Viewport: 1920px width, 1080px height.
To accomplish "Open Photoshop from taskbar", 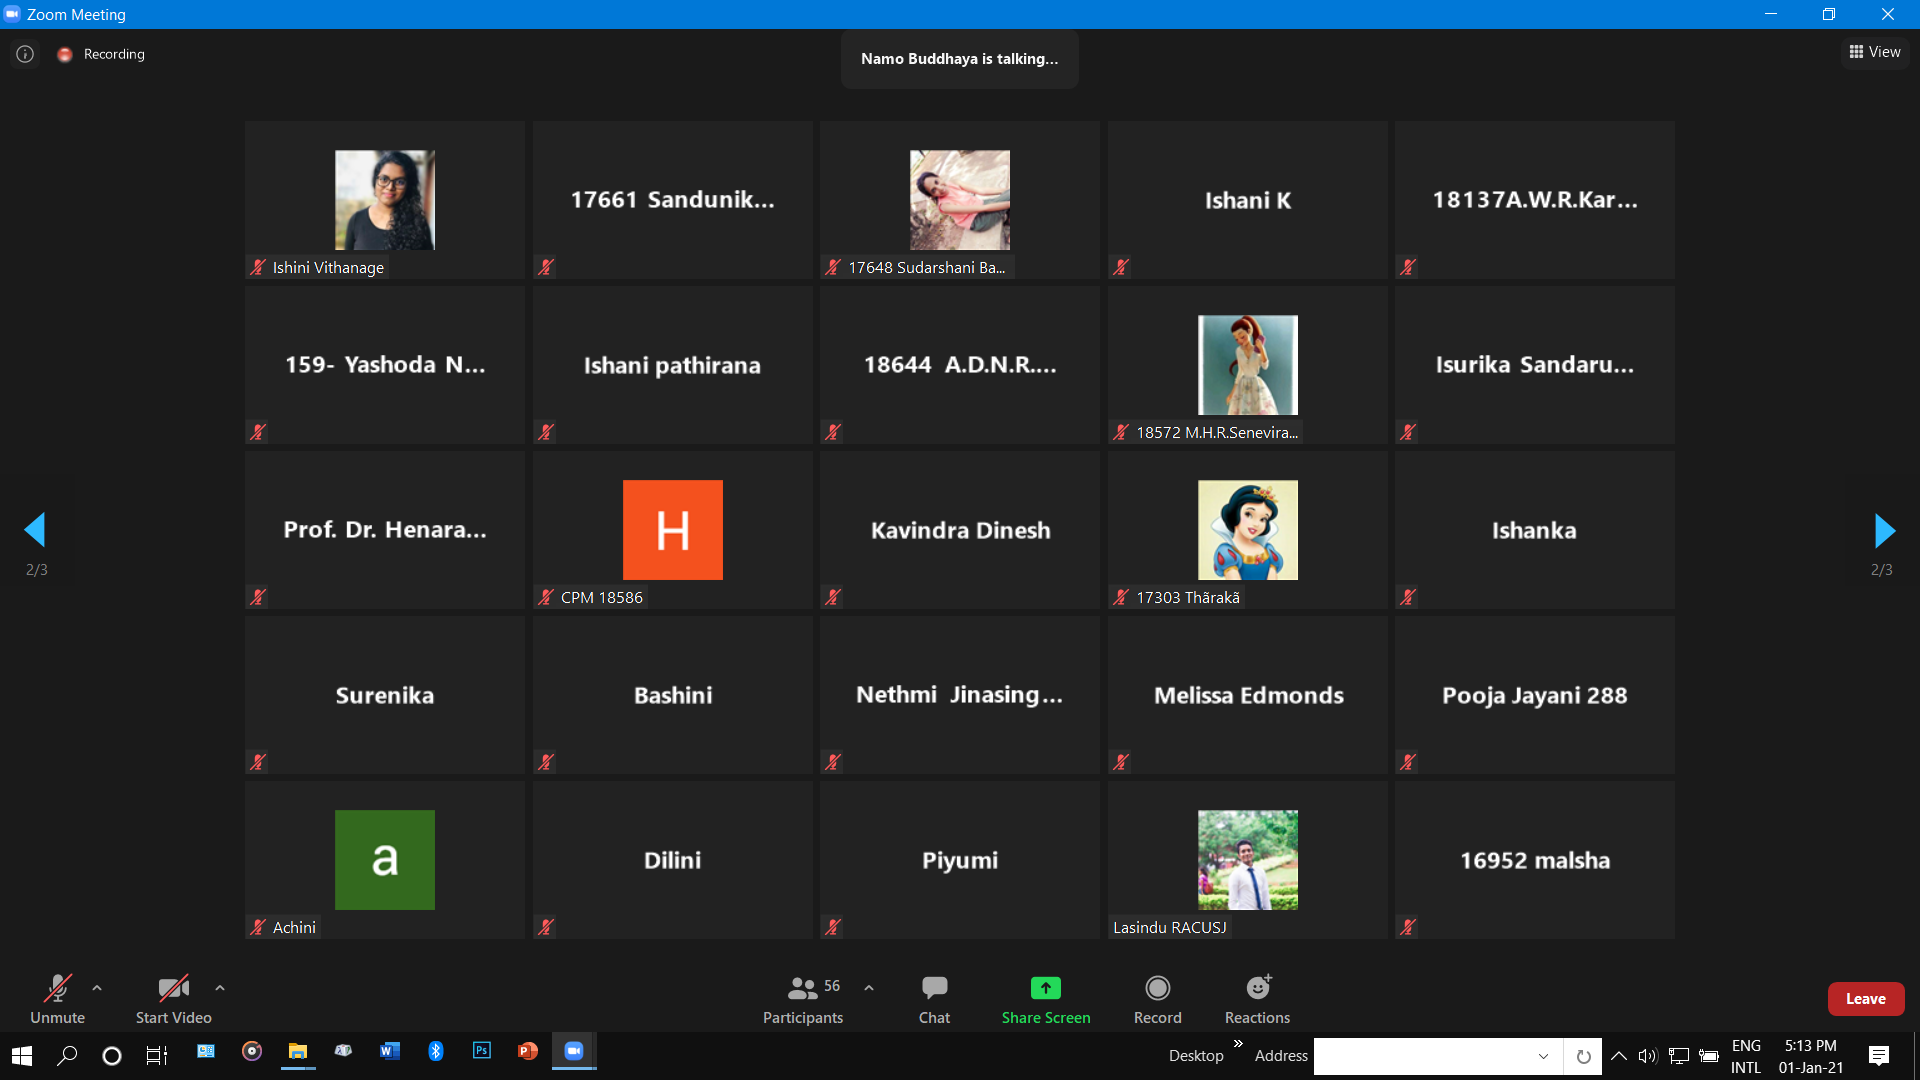I will tap(482, 1052).
